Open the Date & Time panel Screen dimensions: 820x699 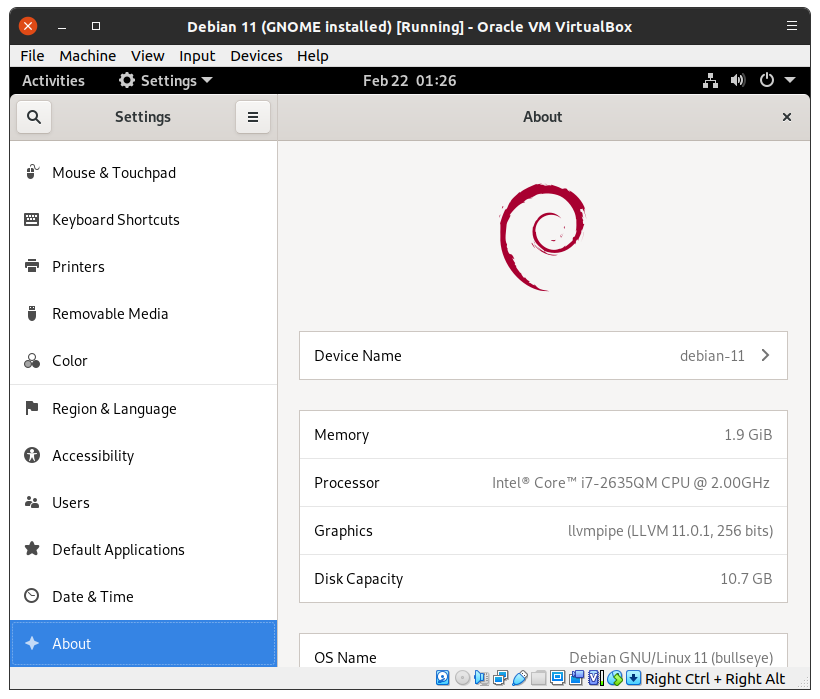click(93, 597)
